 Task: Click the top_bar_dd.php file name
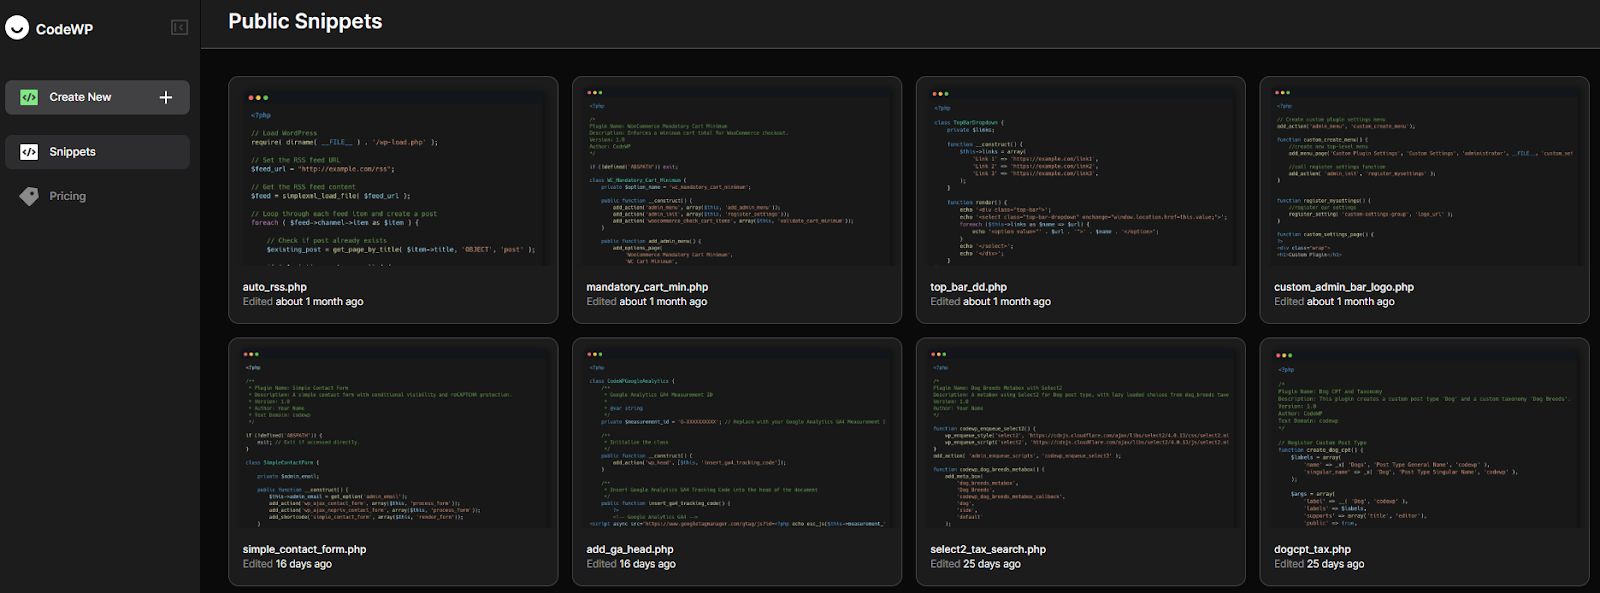969,287
